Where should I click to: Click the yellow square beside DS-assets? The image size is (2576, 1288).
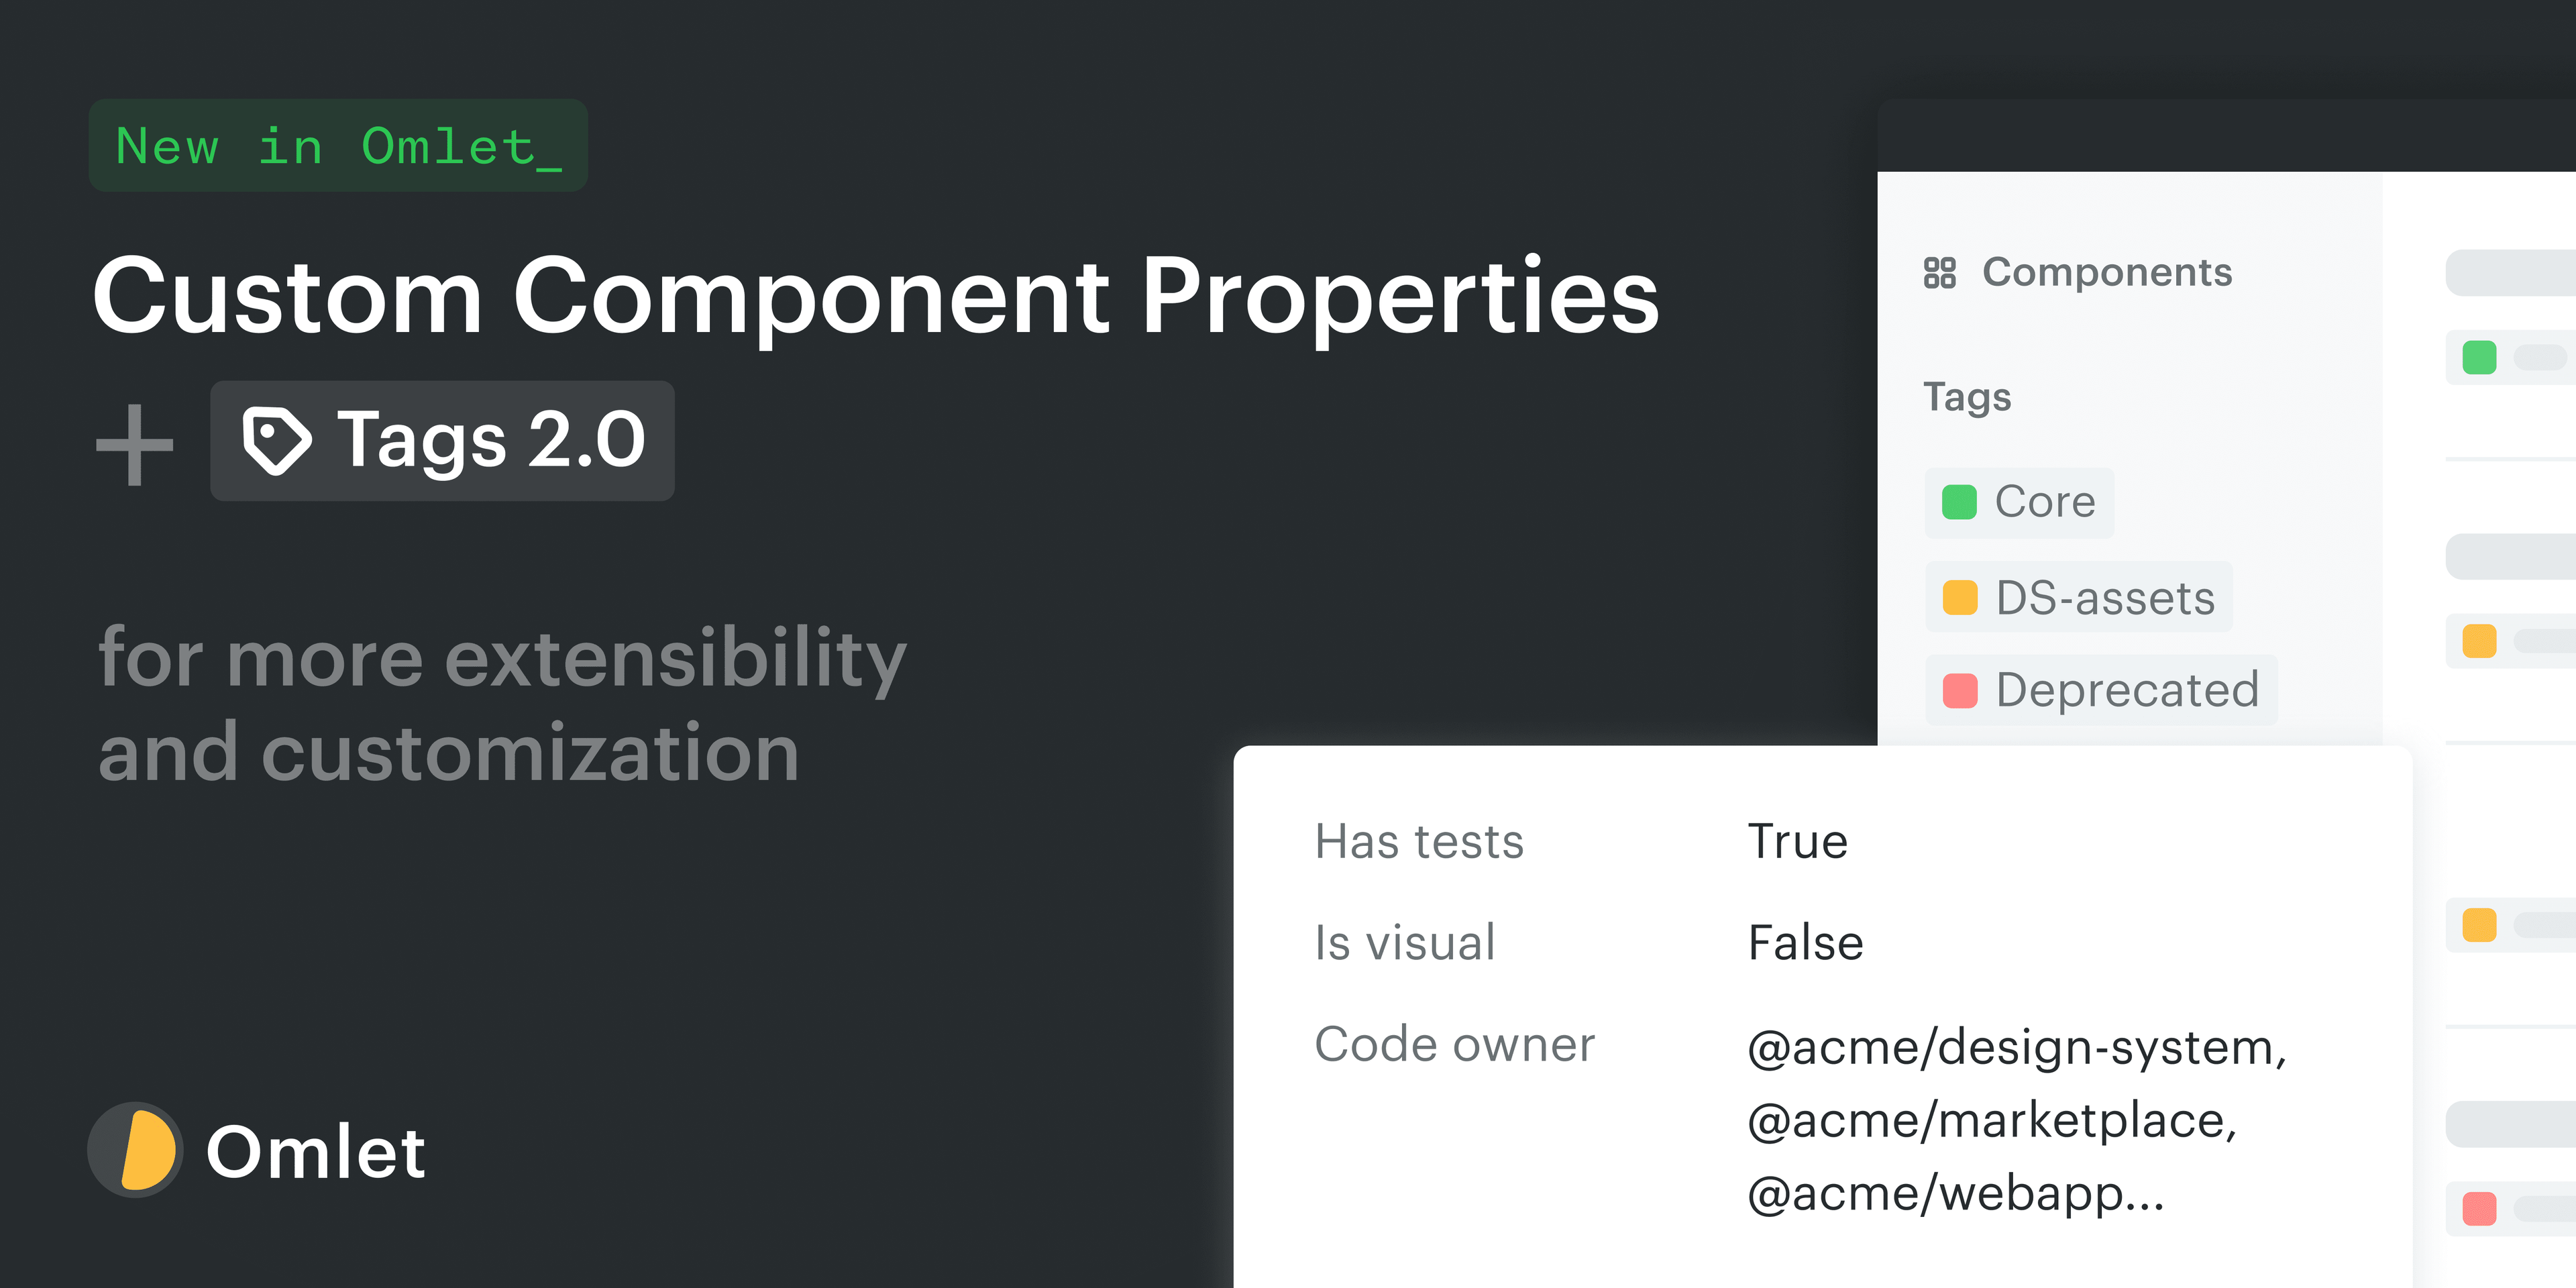click(x=1961, y=596)
